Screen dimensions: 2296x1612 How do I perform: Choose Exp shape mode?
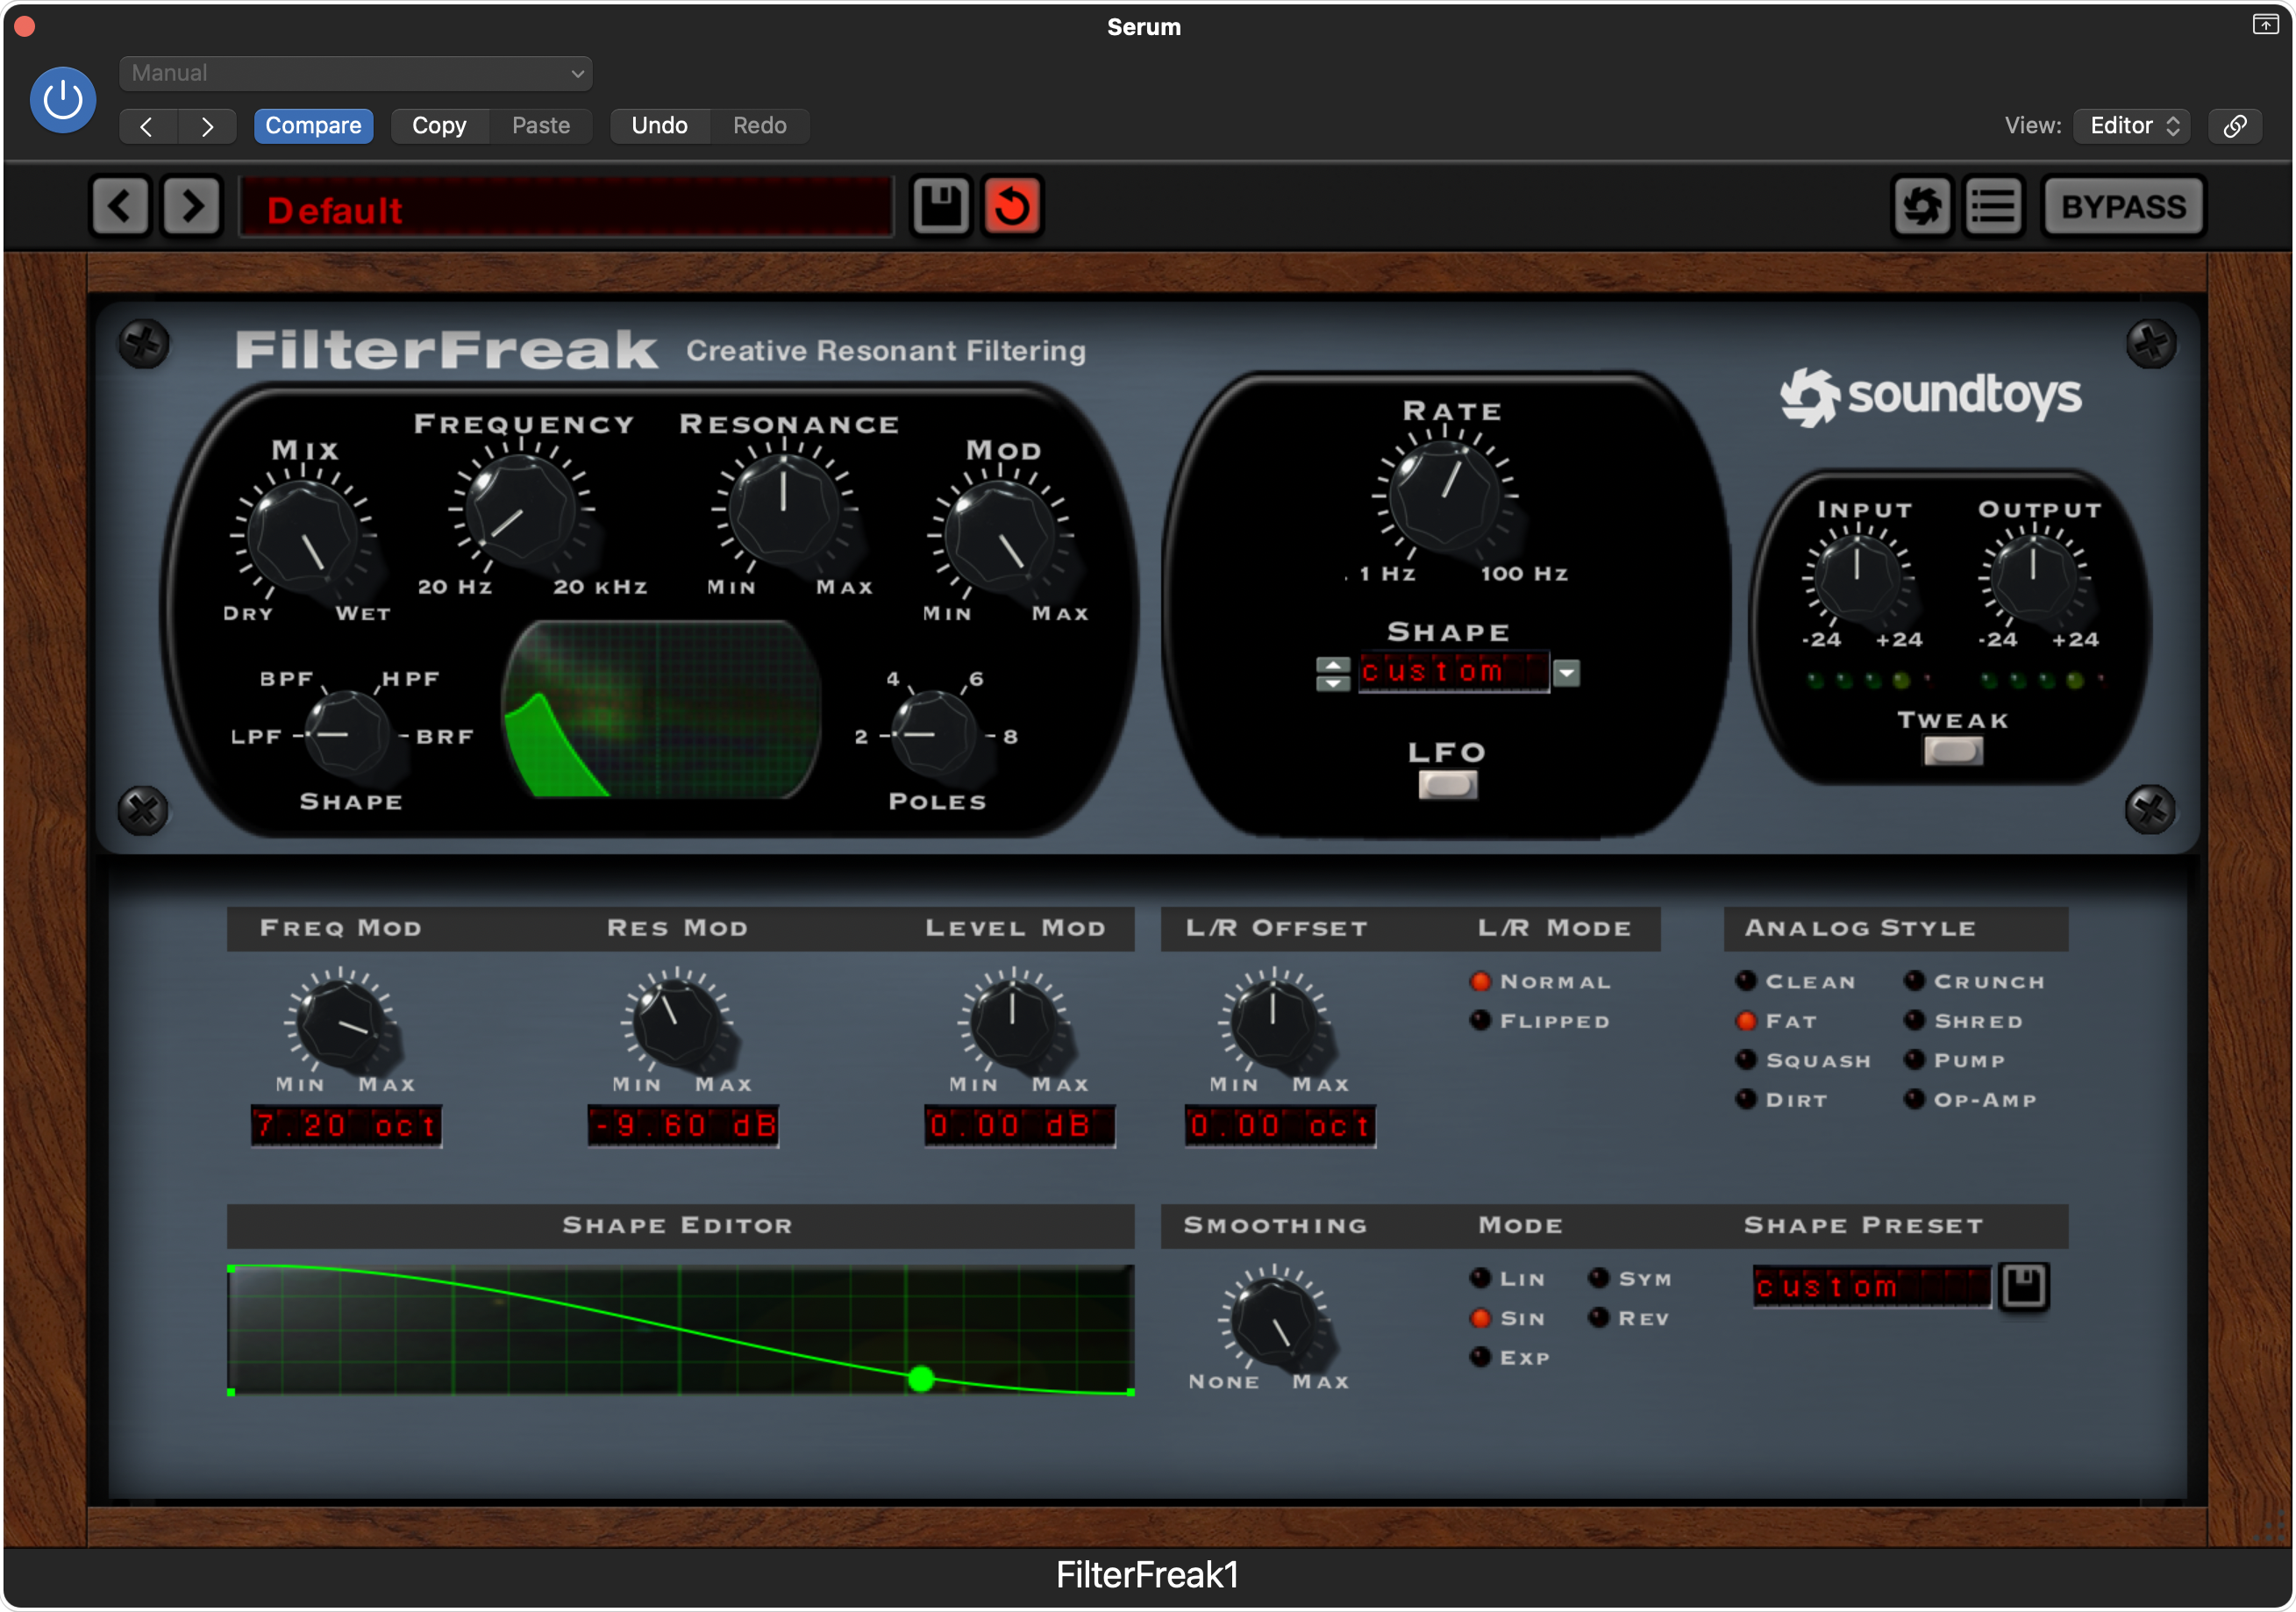(x=1480, y=1357)
